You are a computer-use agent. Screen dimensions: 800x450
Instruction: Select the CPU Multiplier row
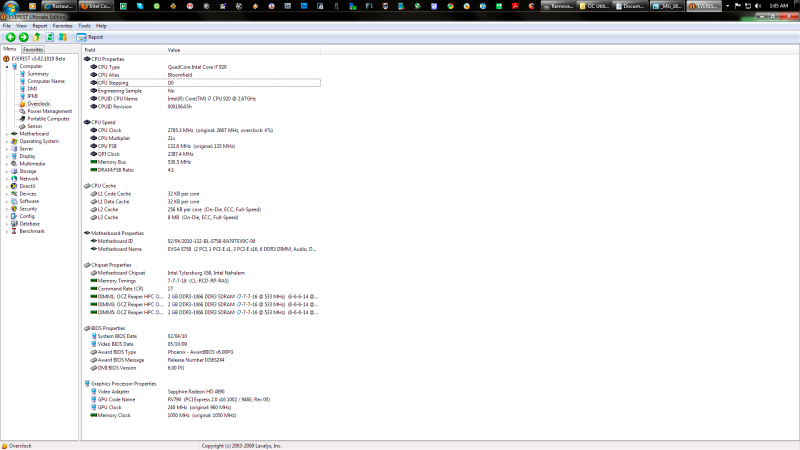click(205, 138)
